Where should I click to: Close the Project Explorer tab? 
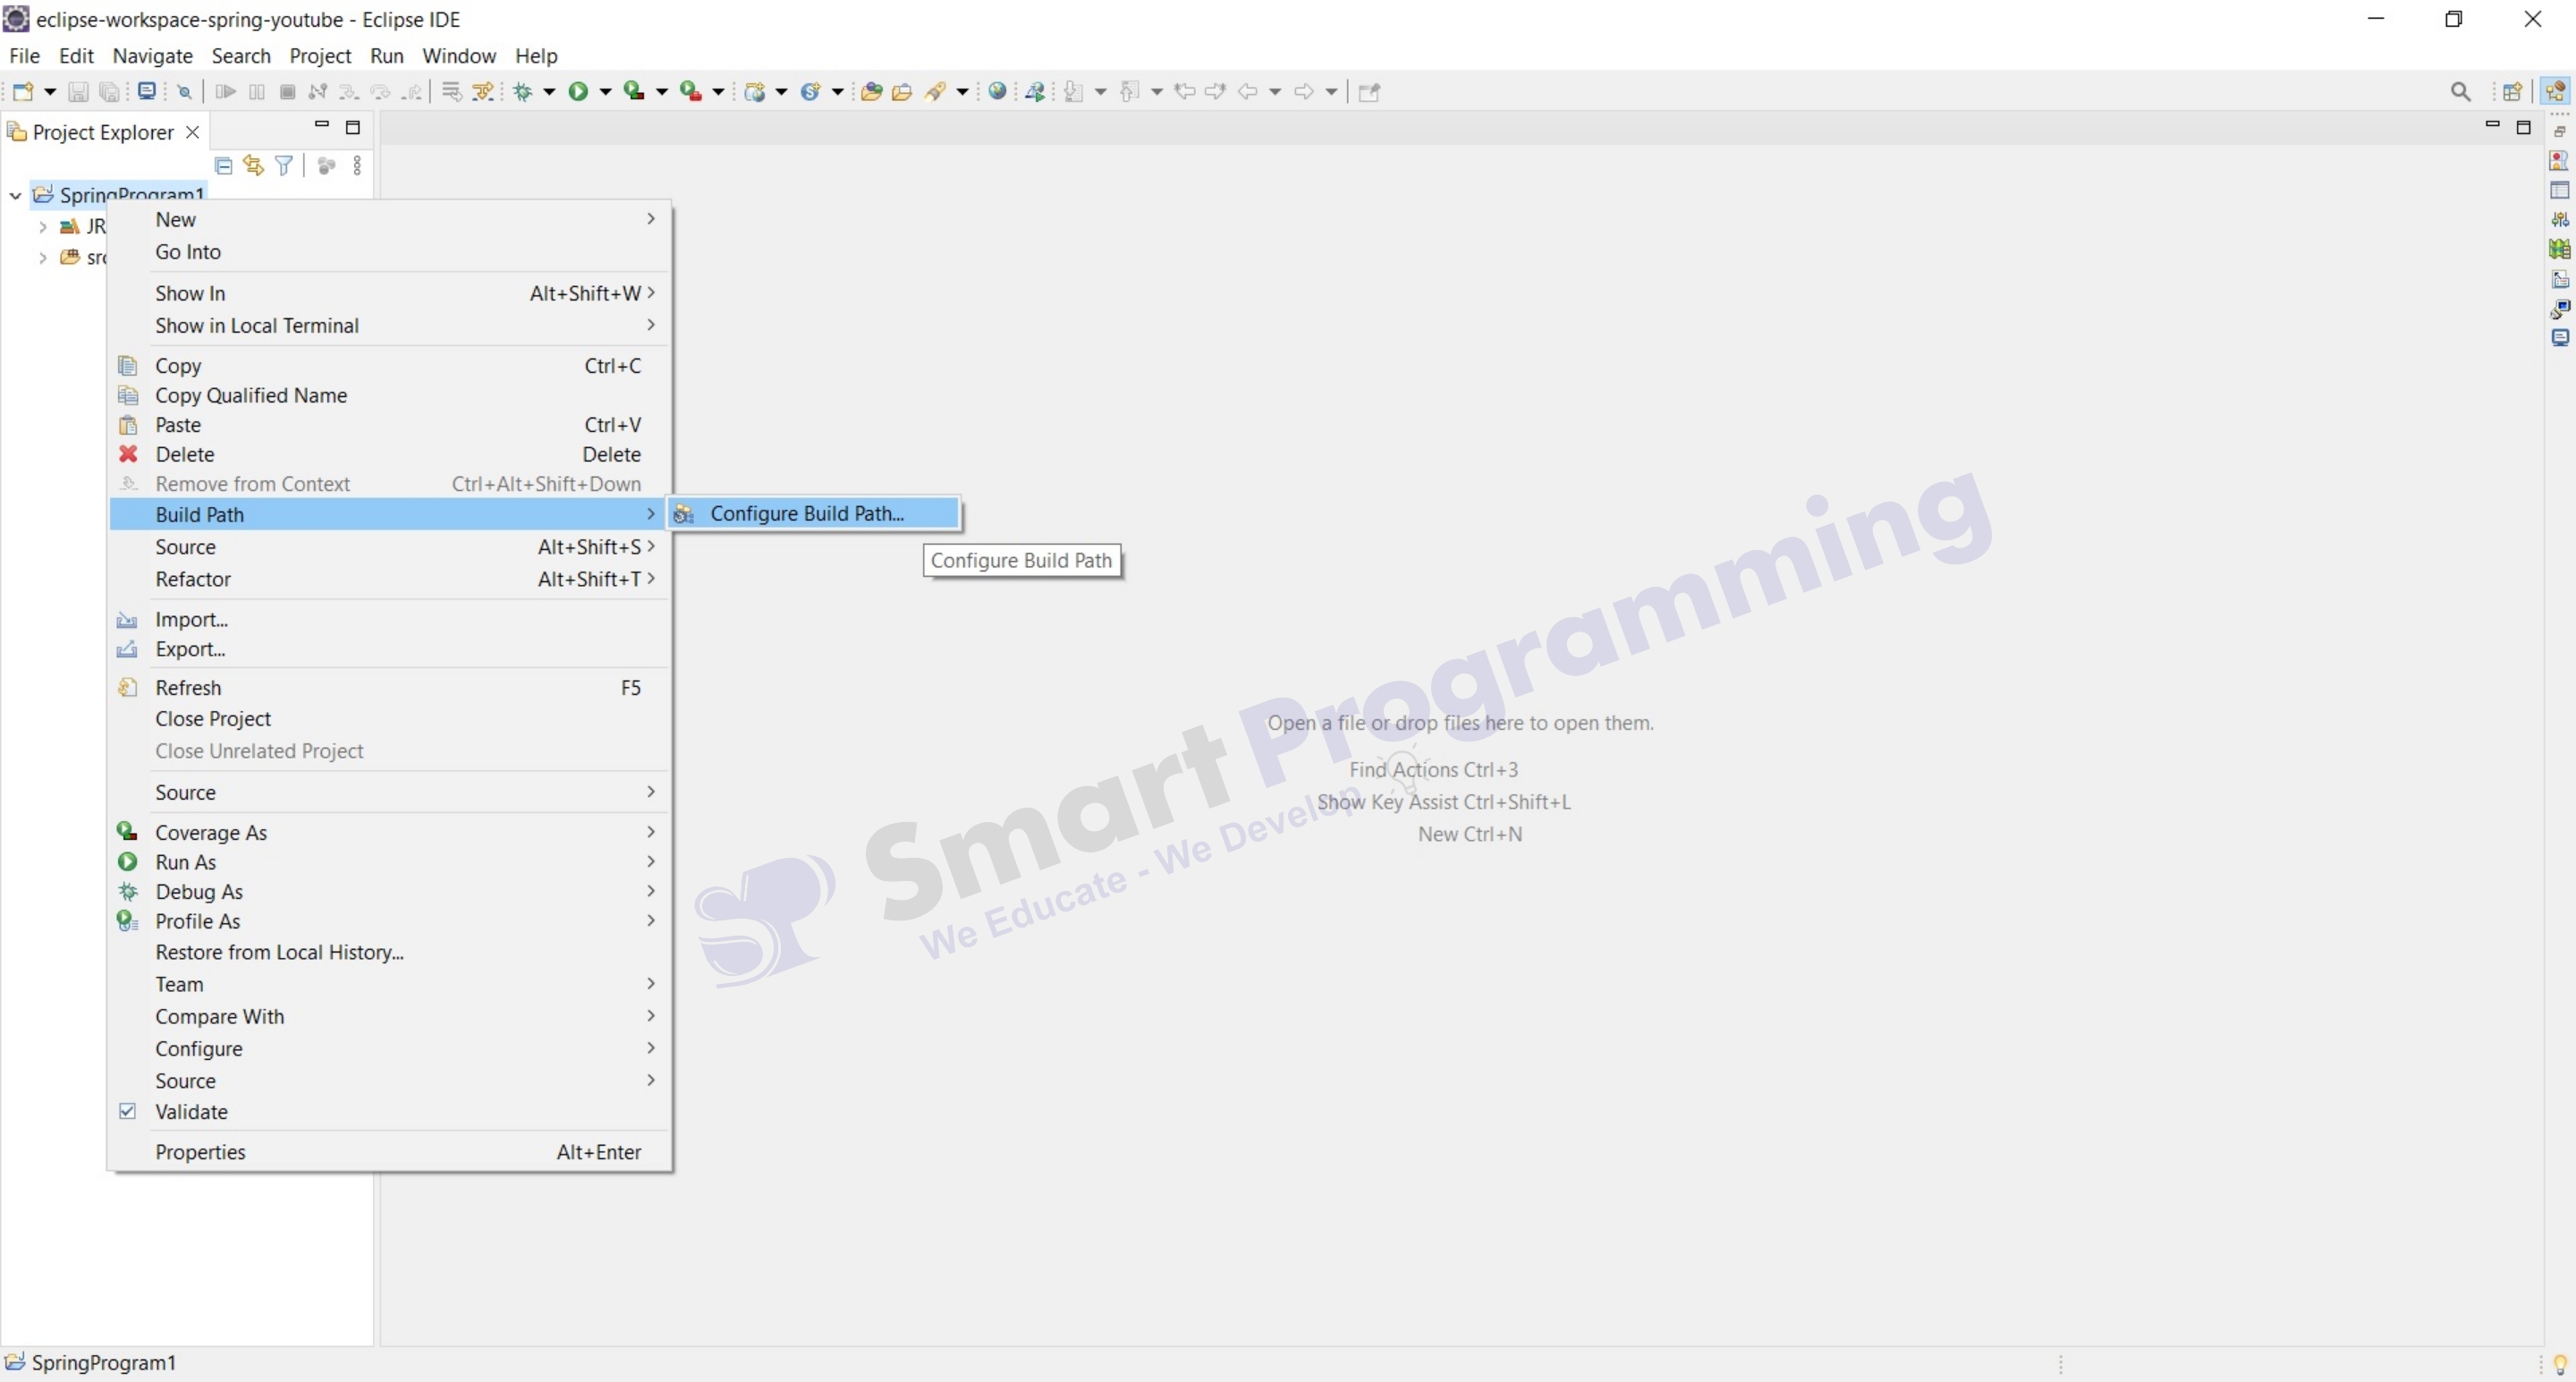(x=192, y=132)
